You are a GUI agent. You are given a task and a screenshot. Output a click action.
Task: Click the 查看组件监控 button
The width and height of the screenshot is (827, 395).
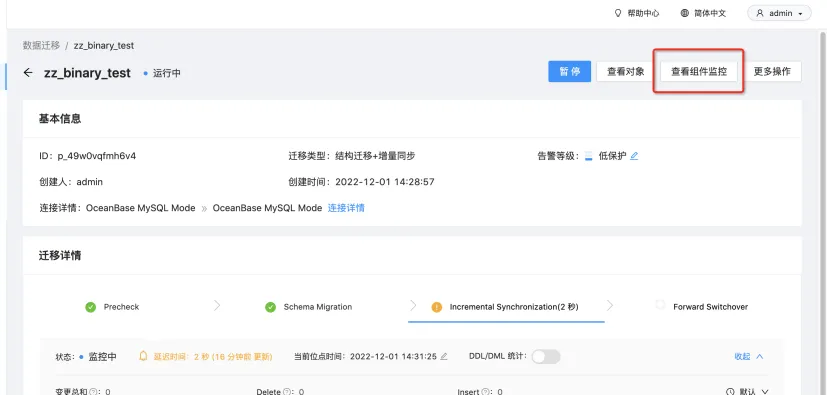[699, 72]
